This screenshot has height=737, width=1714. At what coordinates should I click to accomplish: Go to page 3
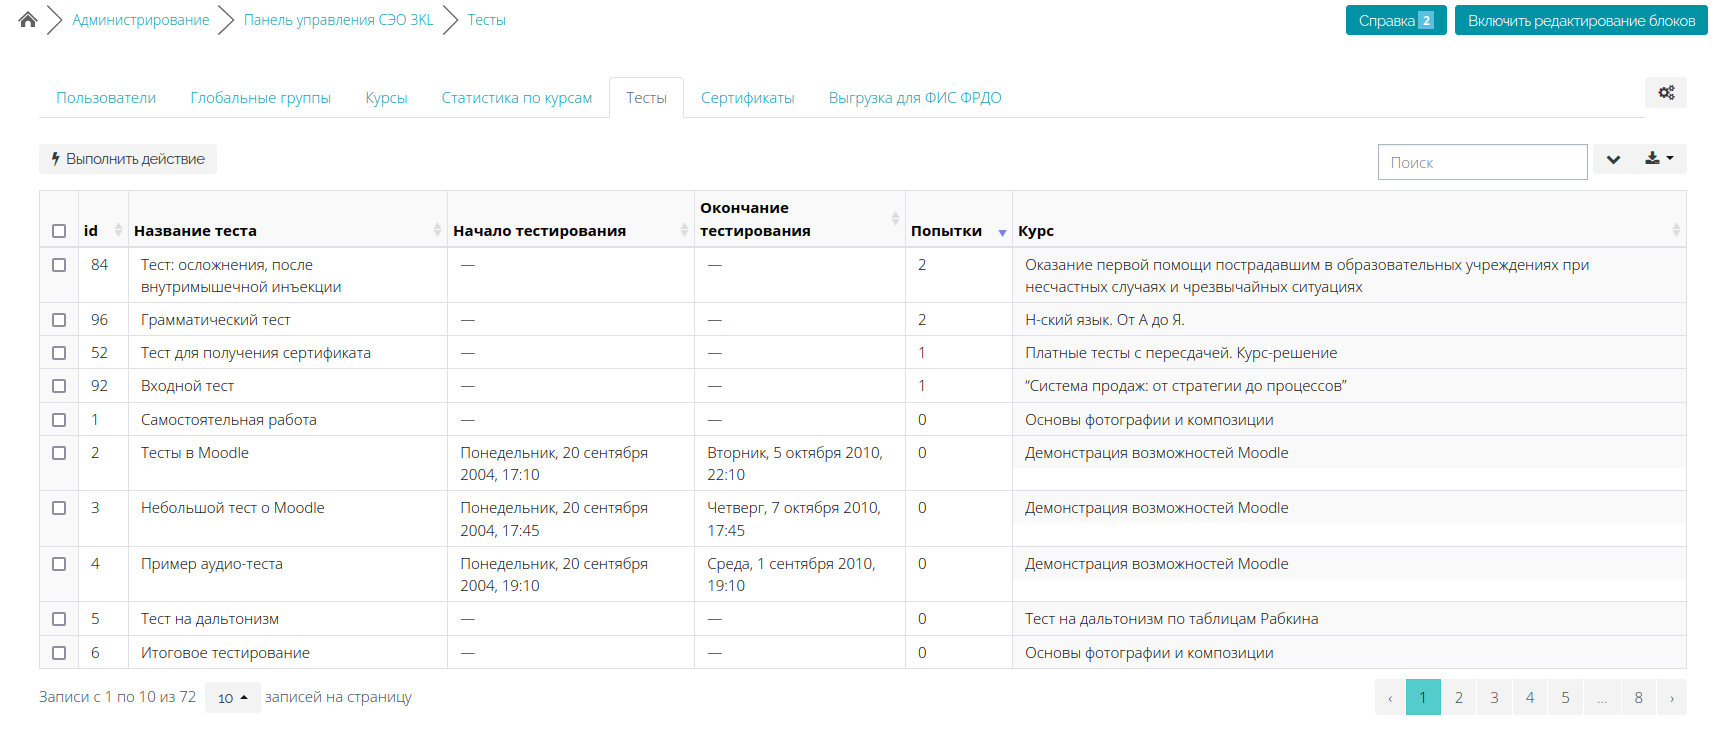pos(1494,697)
